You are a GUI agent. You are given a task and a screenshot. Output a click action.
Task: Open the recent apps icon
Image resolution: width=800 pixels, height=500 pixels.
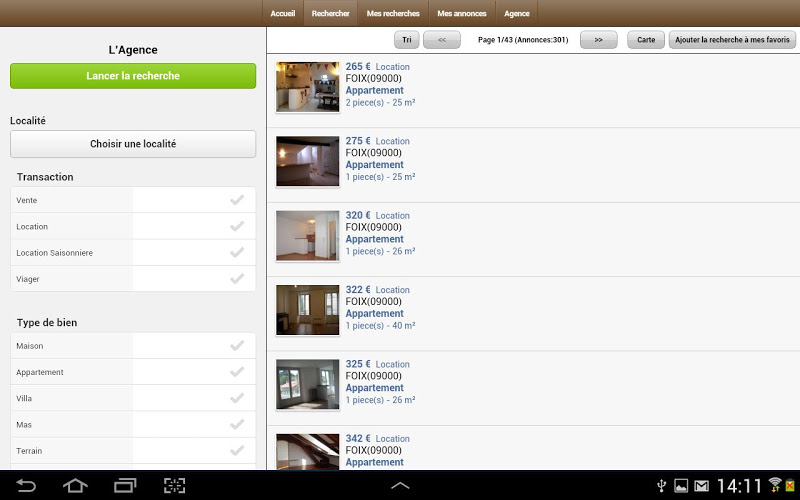125,485
